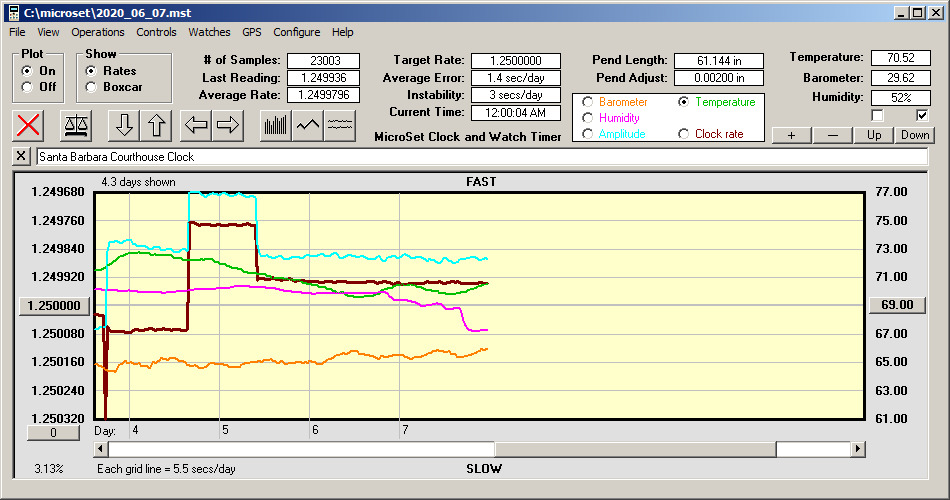
Task: Select the Clock rate radio button
Action: click(684, 134)
